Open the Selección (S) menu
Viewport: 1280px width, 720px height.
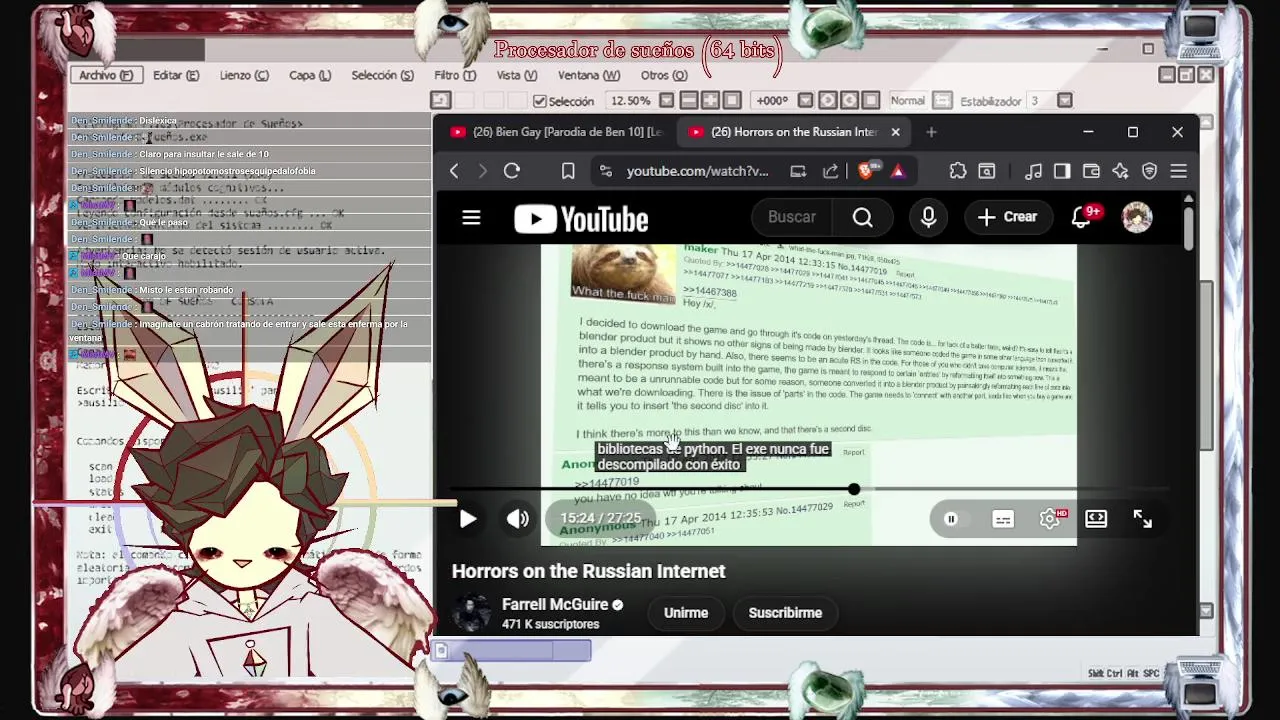click(382, 75)
